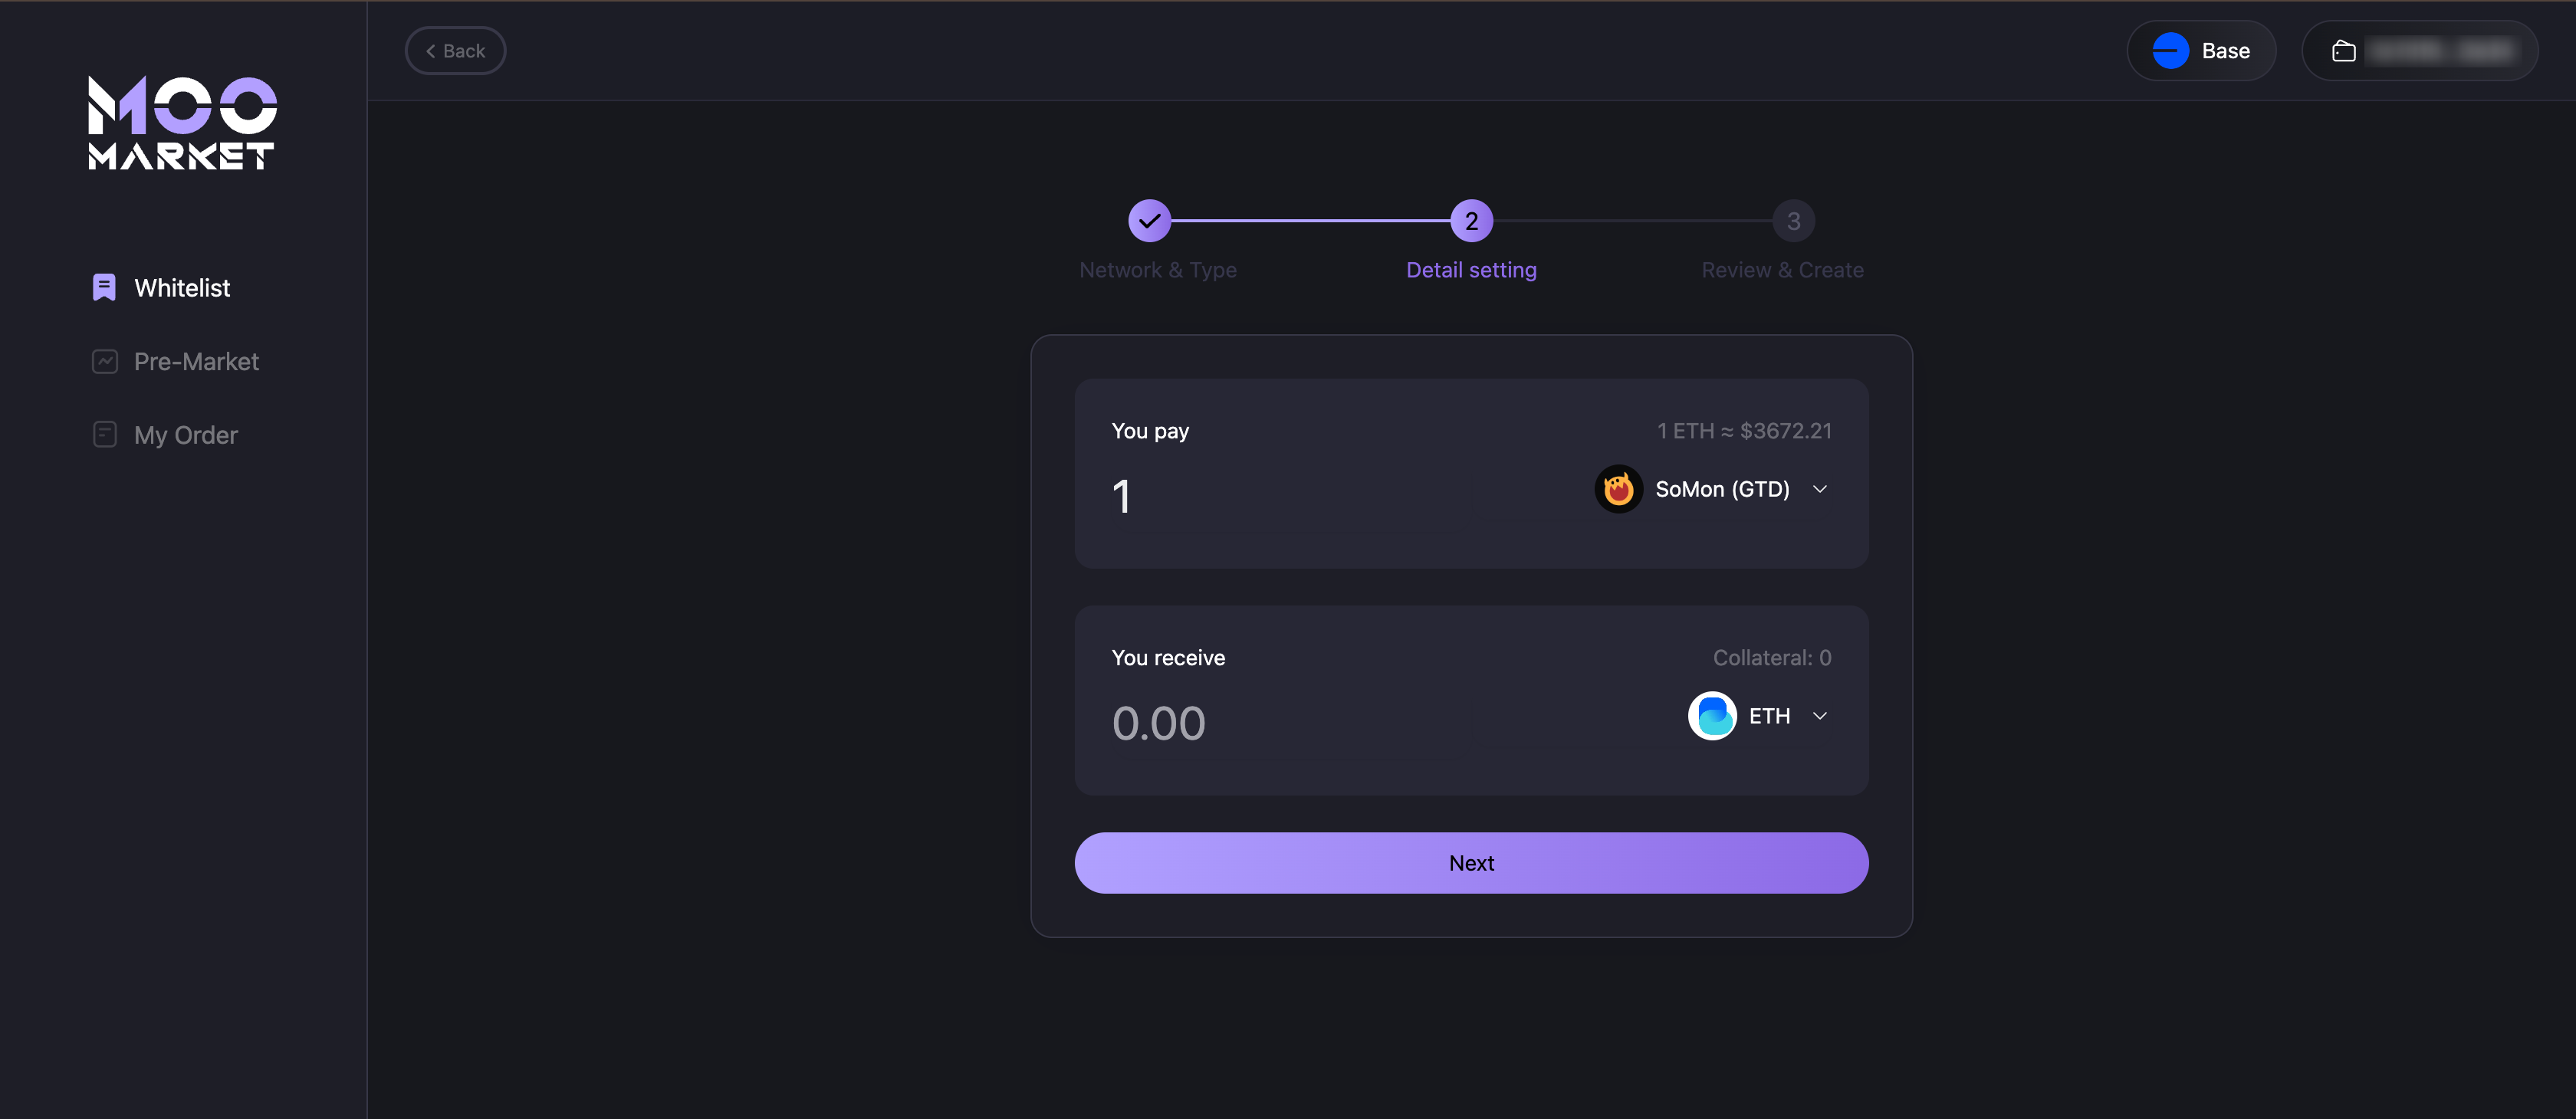Screen dimensions: 2576x1119
Task: Expand the SoMon (GTD) token dropdown
Action: tap(1820, 489)
